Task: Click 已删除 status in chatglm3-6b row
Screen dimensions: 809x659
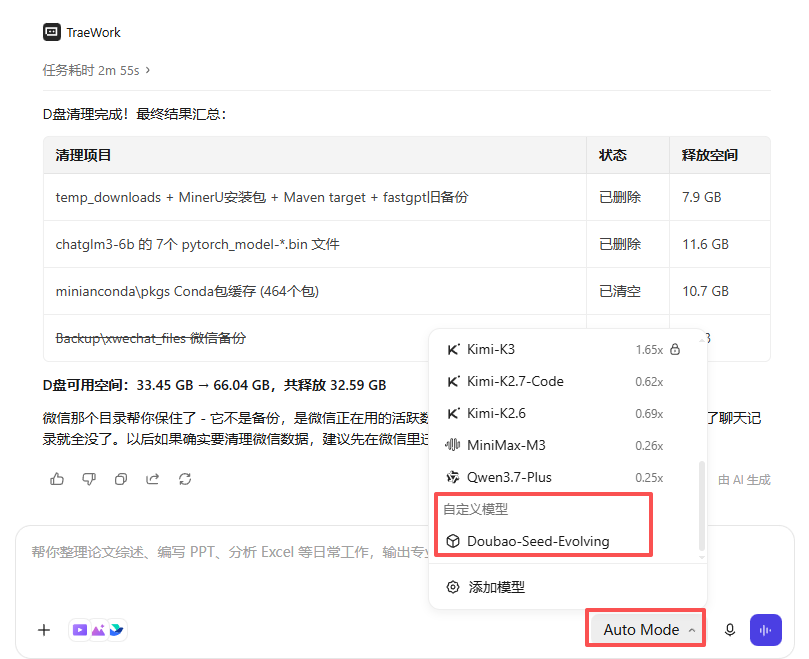Action: [620, 244]
